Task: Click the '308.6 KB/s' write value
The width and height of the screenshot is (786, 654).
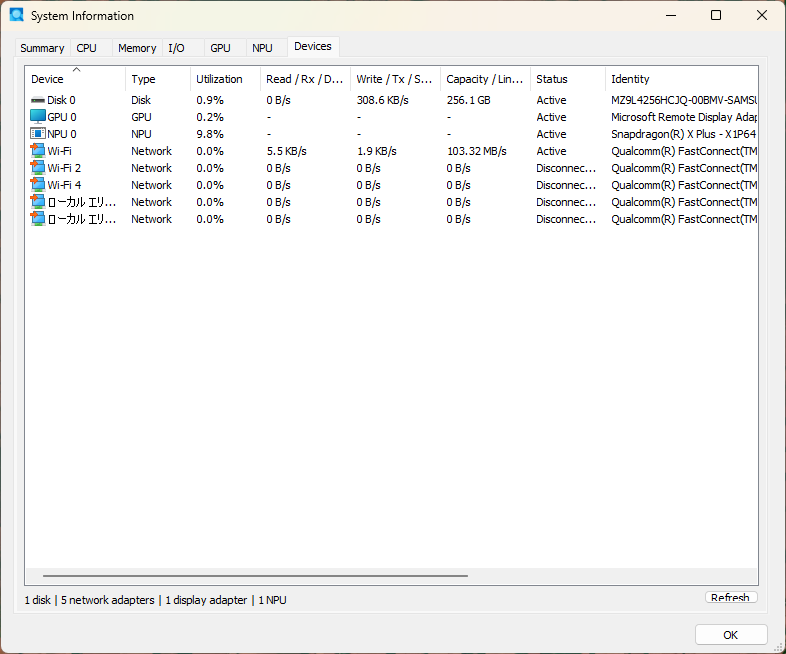Action: [382, 100]
